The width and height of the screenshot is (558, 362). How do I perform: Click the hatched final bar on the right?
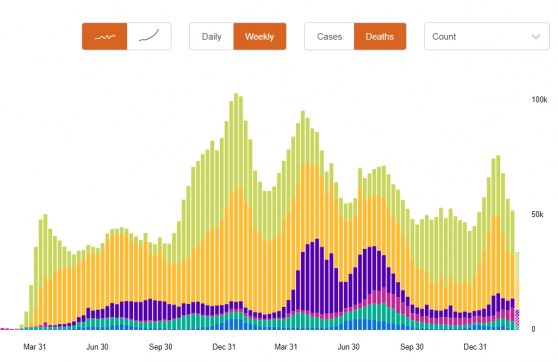pyautogui.click(x=517, y=290)
